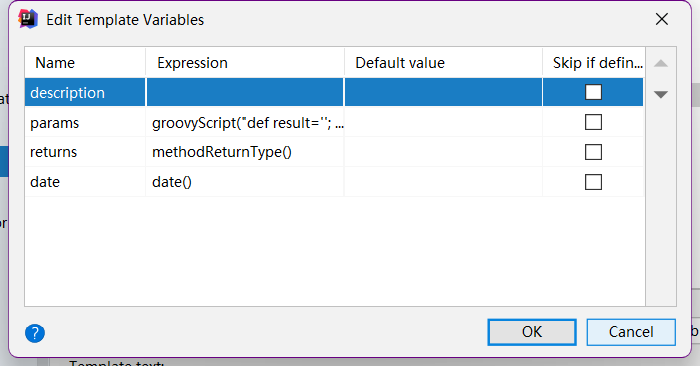Close the Edit Template Variables dialog
This screenshot has height=366, width=700.
[x=662, y=19]
